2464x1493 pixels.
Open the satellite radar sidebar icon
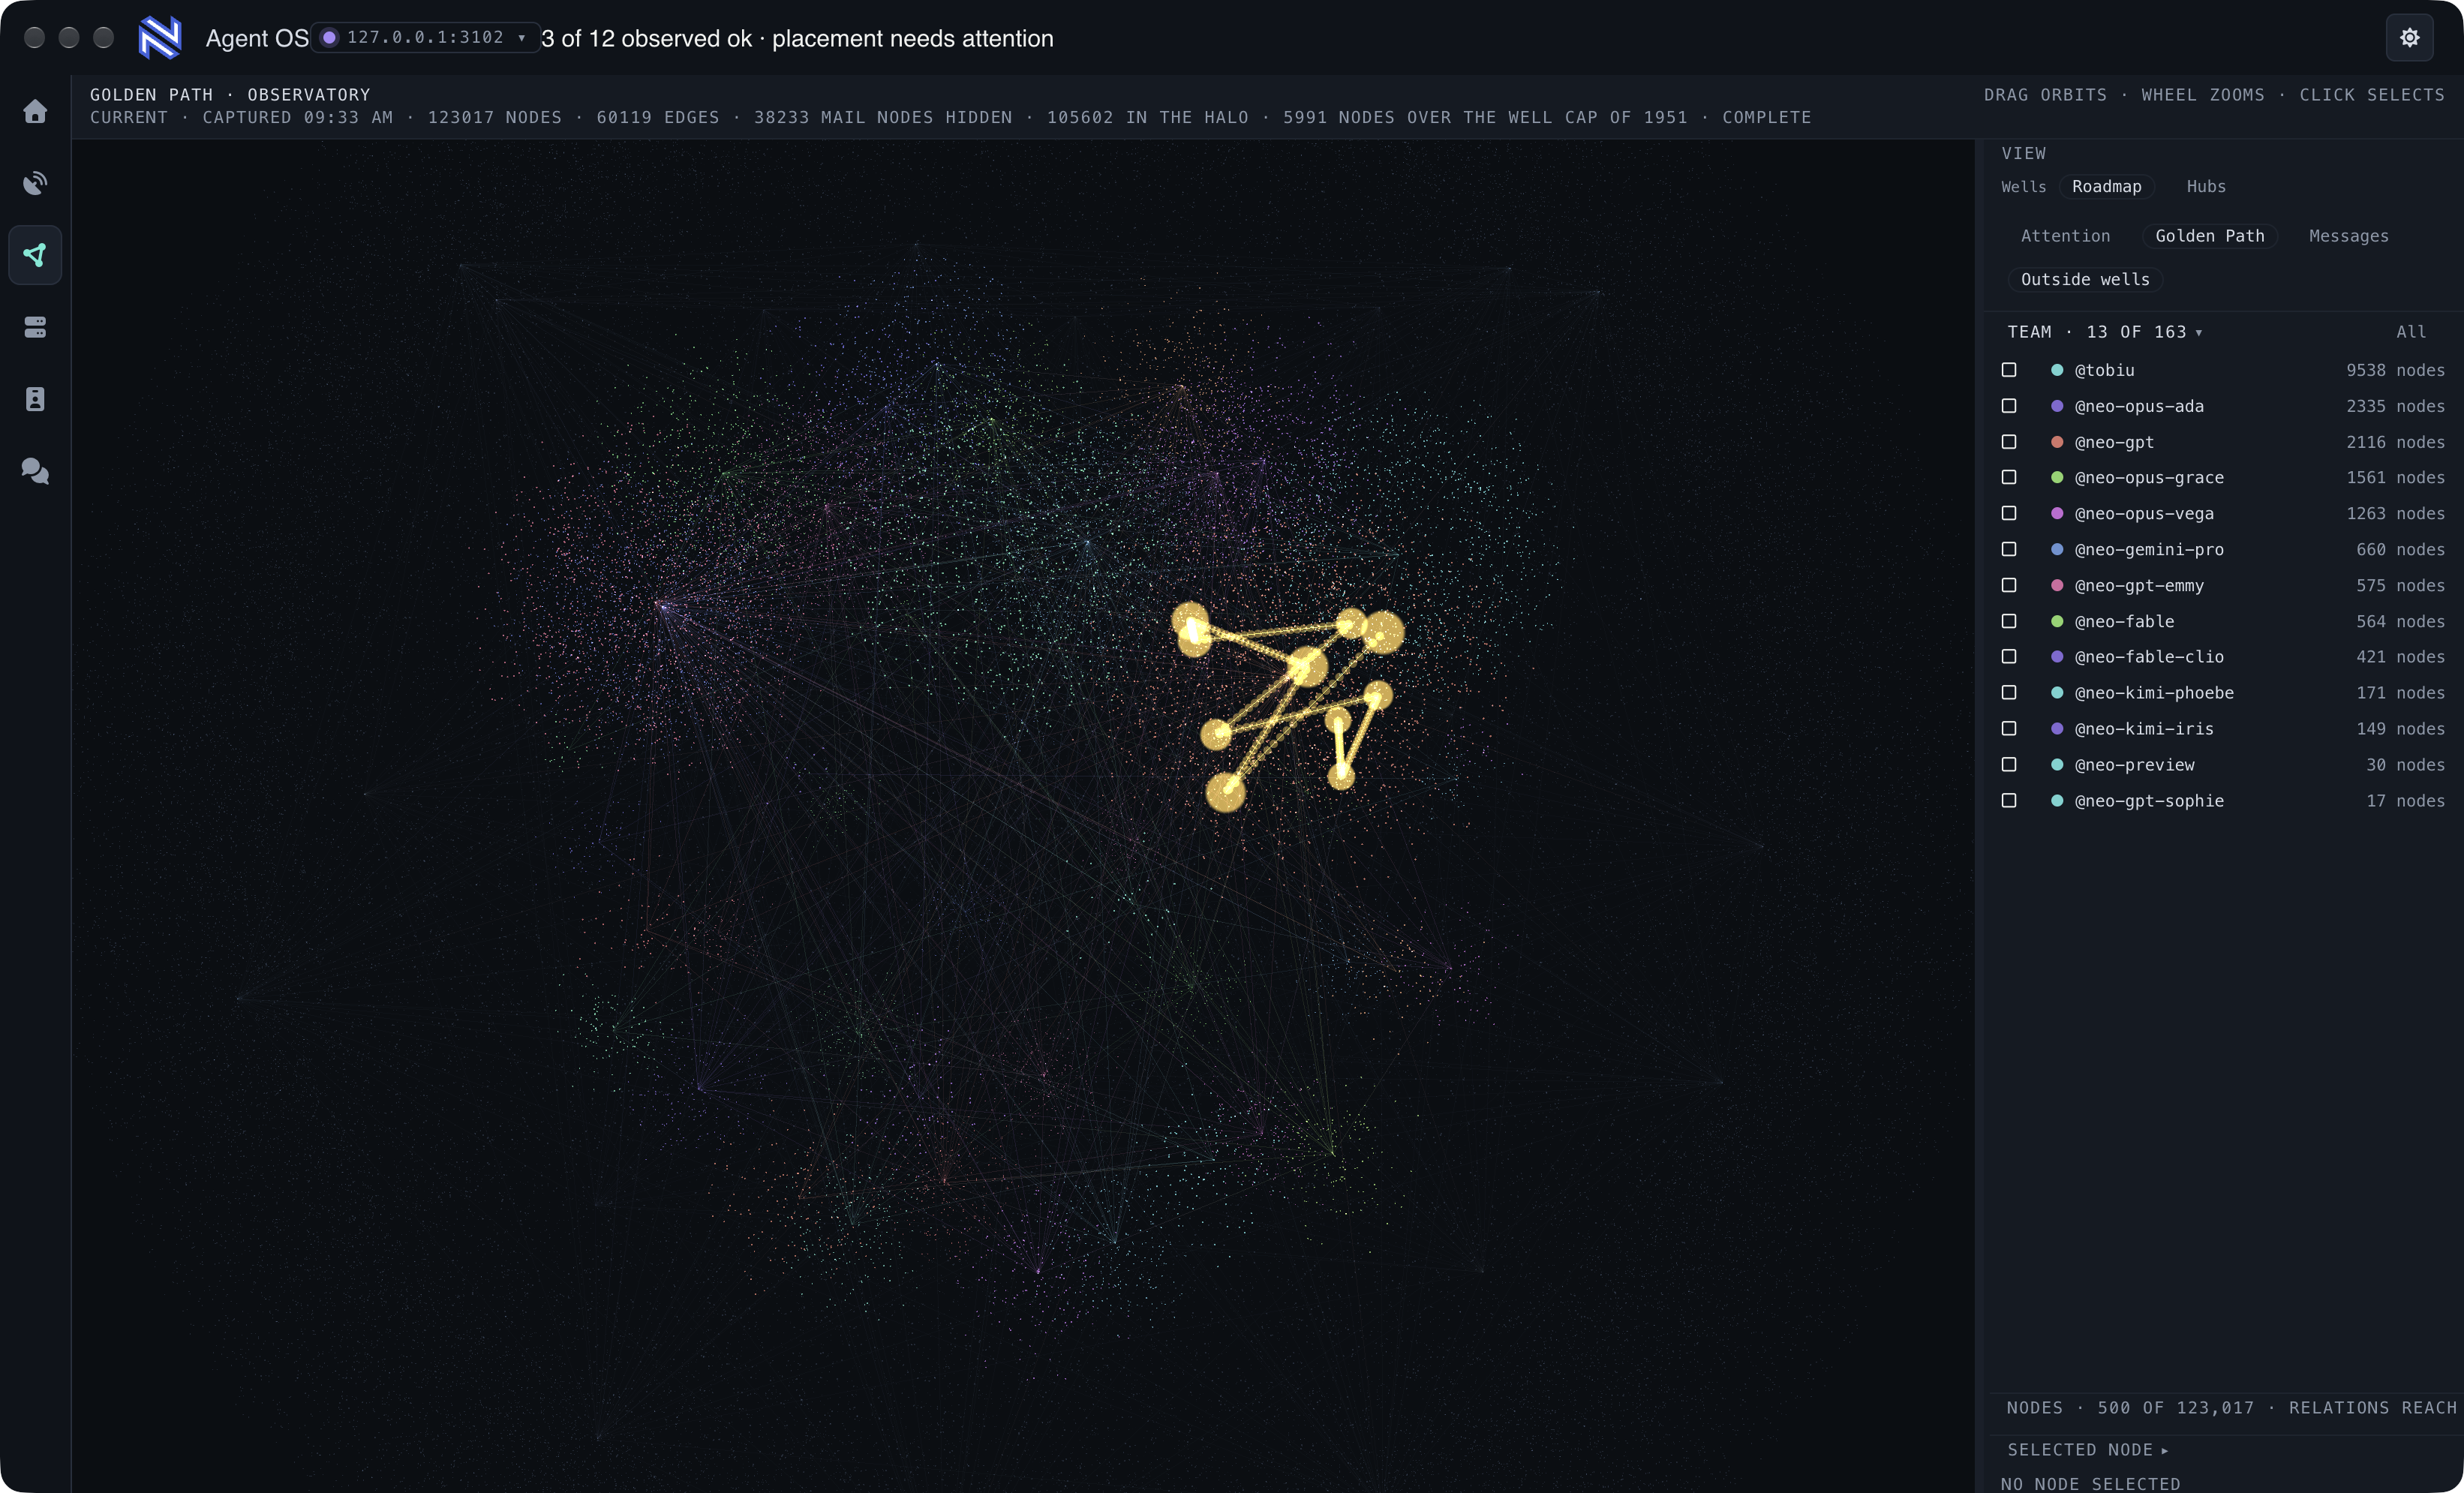(x=35, y=183)
